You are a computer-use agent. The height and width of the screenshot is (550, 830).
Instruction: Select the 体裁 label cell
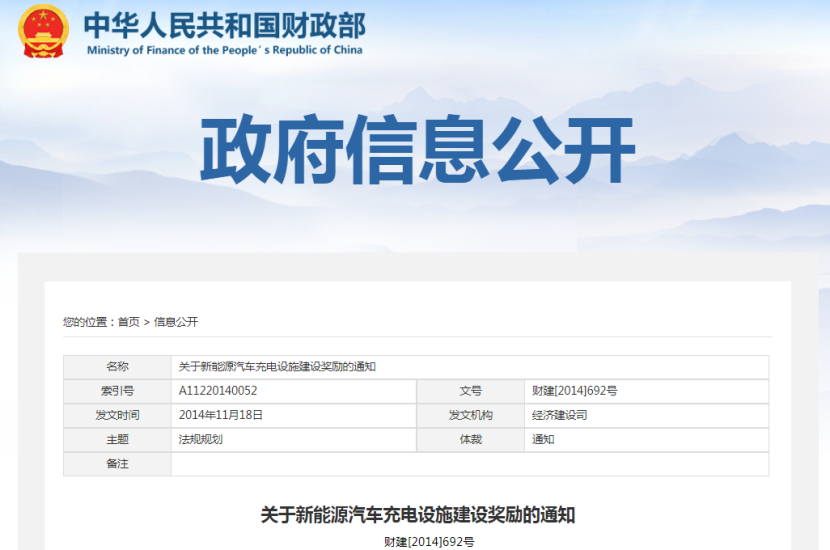471,440
